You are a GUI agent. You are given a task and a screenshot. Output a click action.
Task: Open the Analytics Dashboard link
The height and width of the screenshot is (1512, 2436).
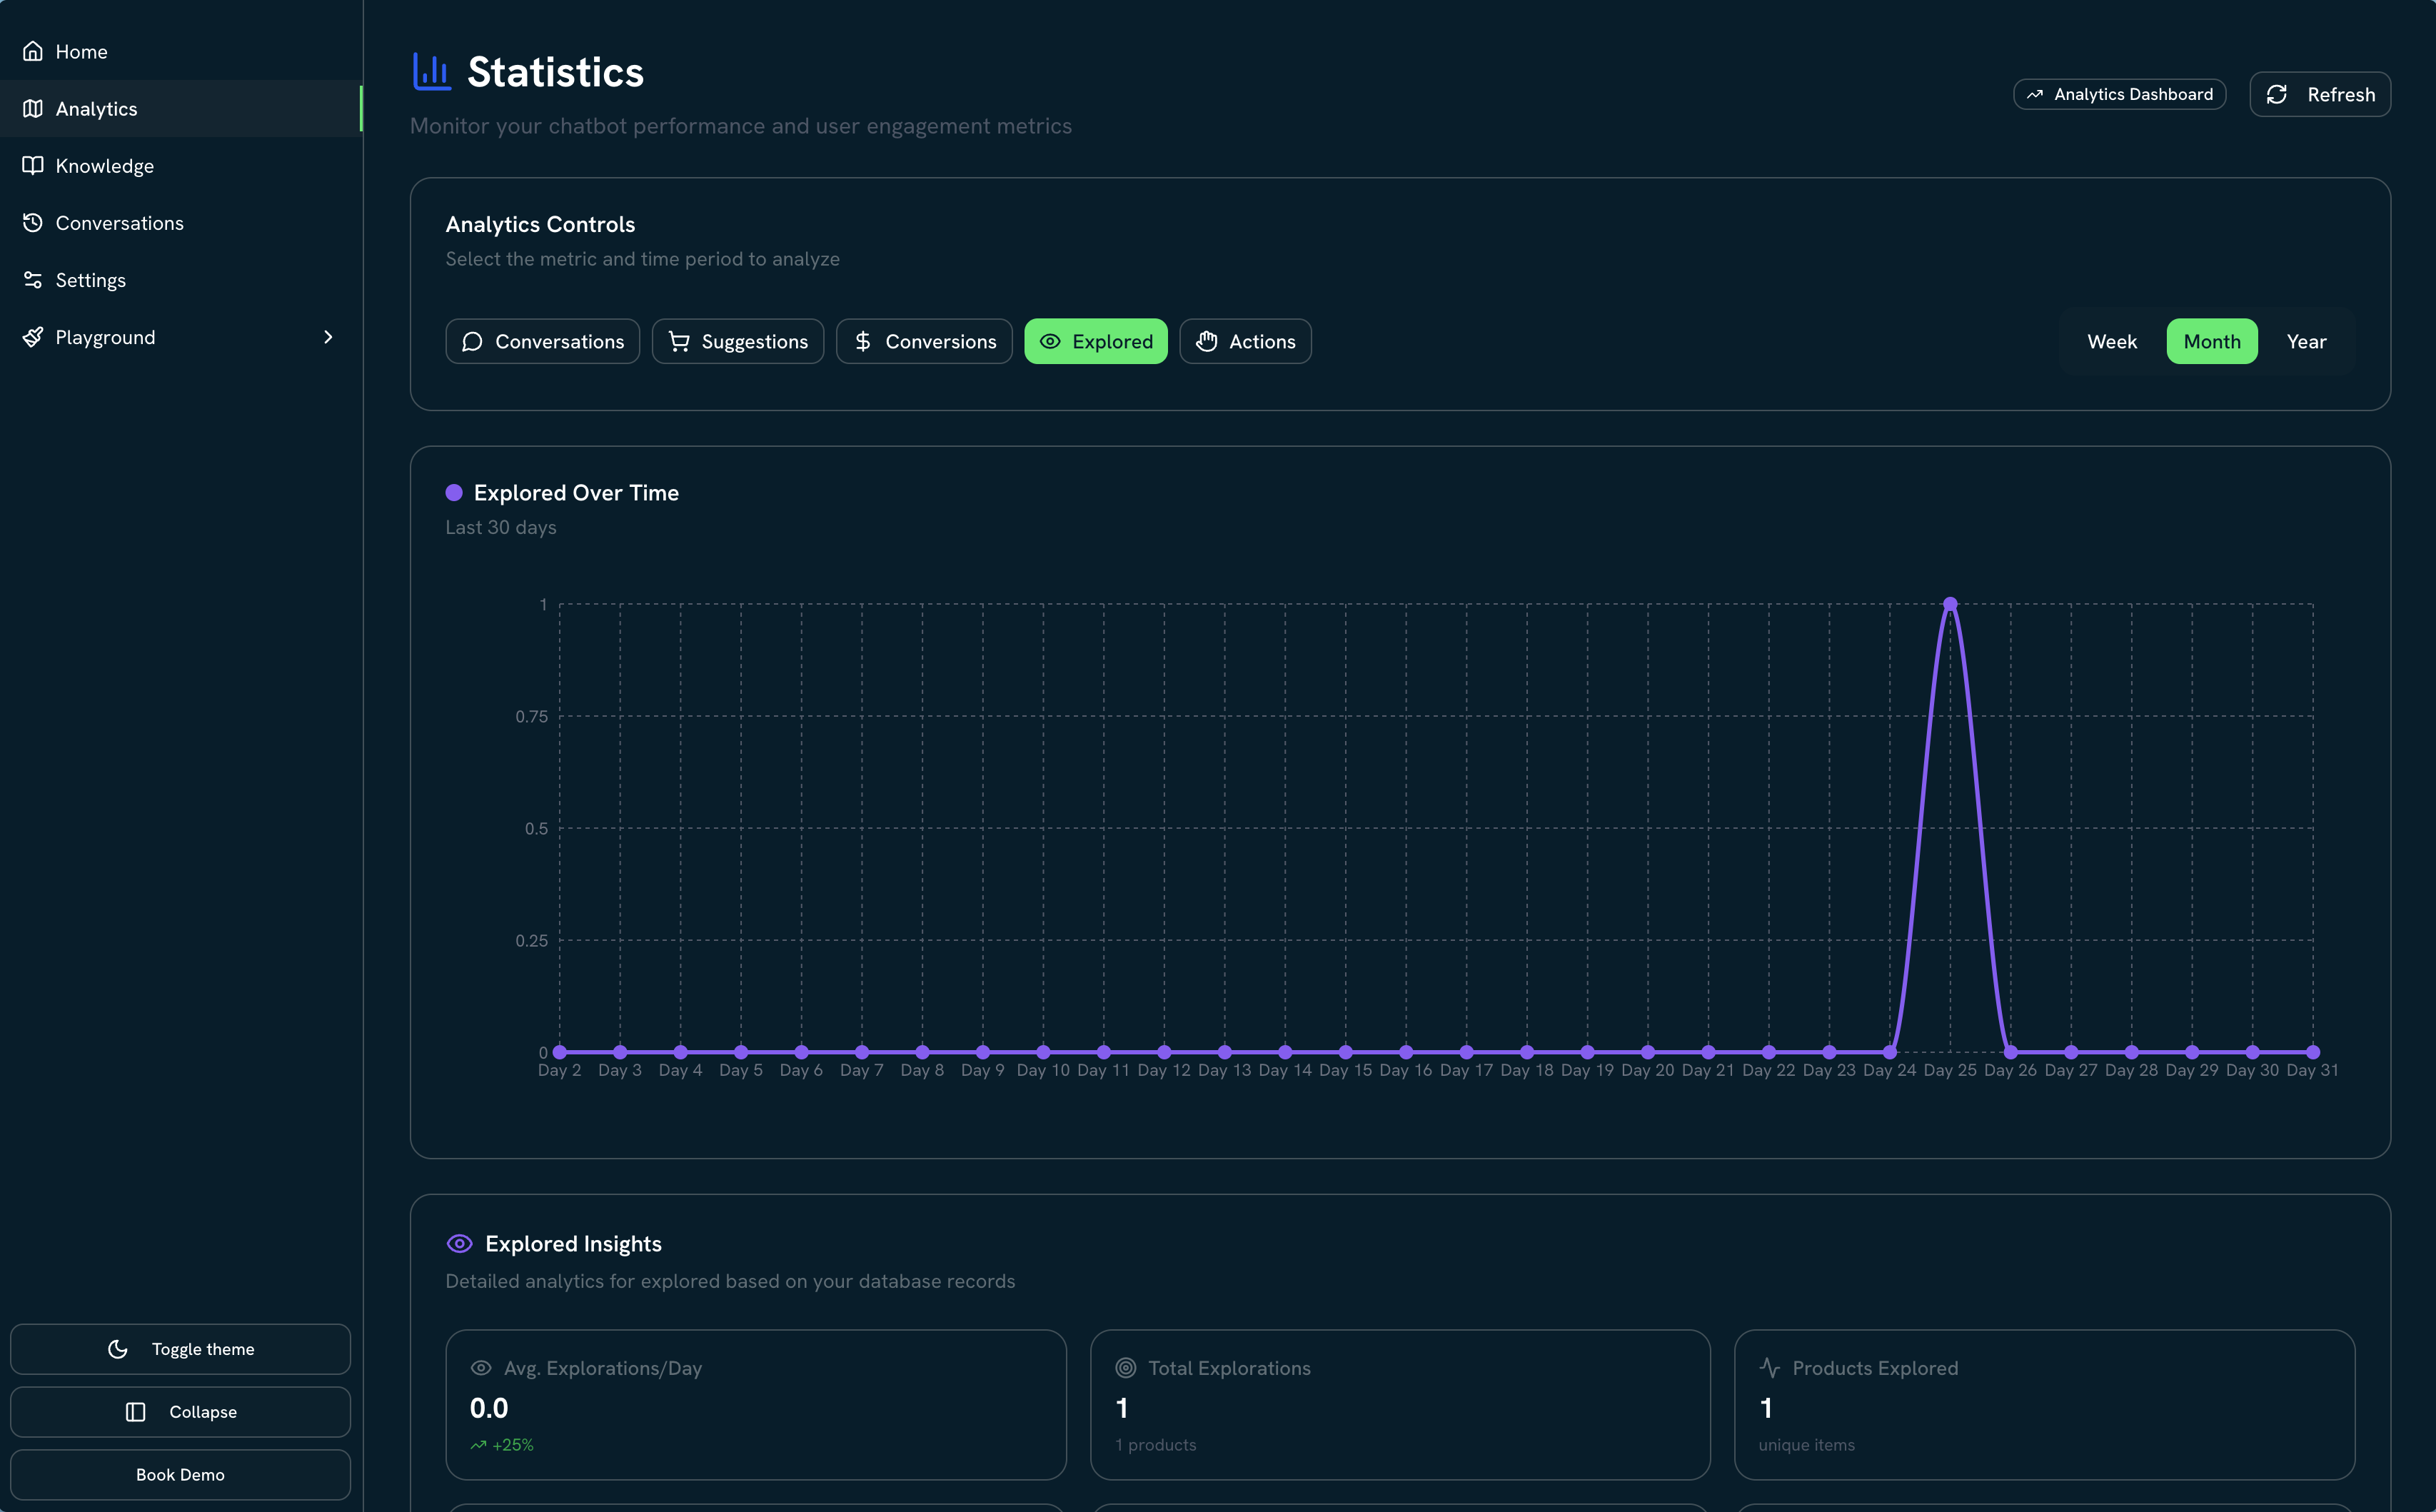(2118, 94)
